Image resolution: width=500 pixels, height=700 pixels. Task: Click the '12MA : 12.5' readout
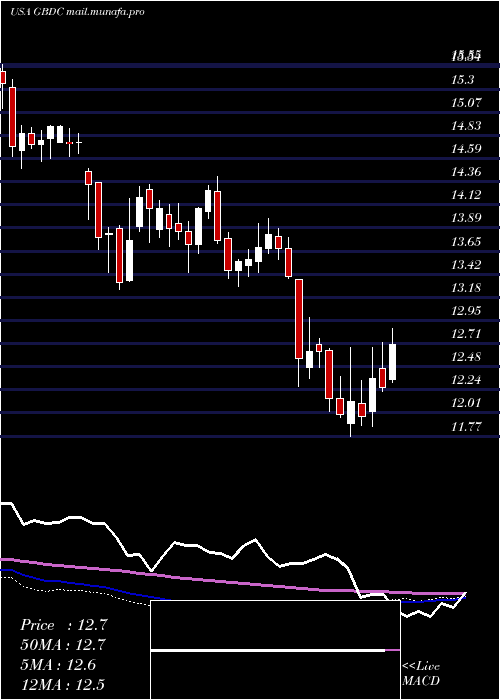(x=63, y=684)
